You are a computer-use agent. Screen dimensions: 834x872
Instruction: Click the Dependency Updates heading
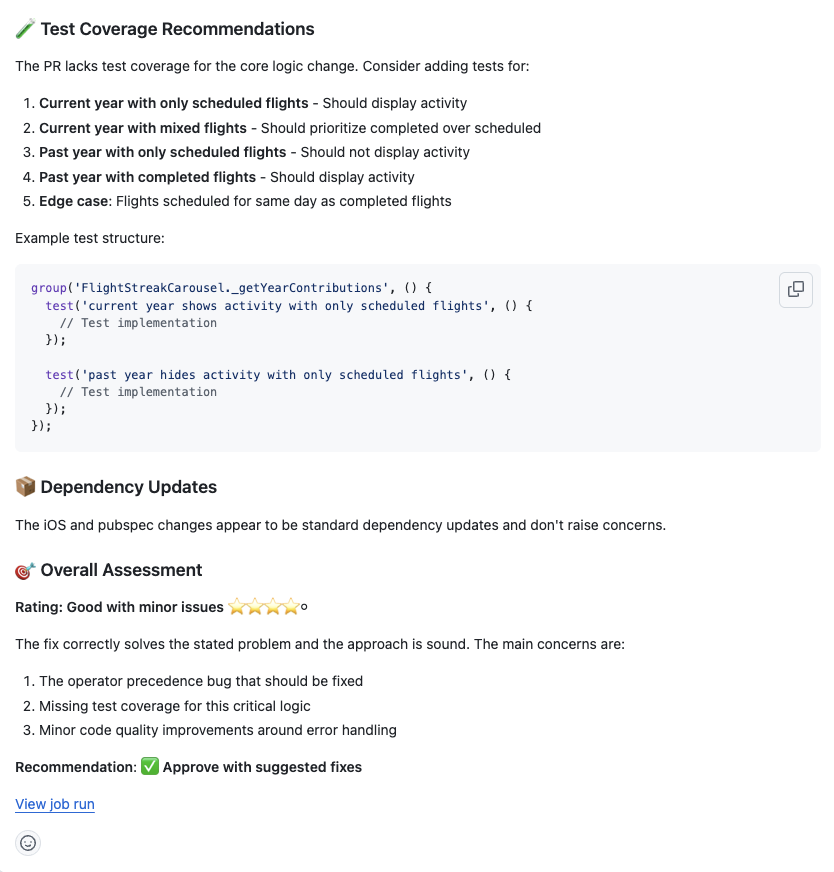[x=128, y=487]
